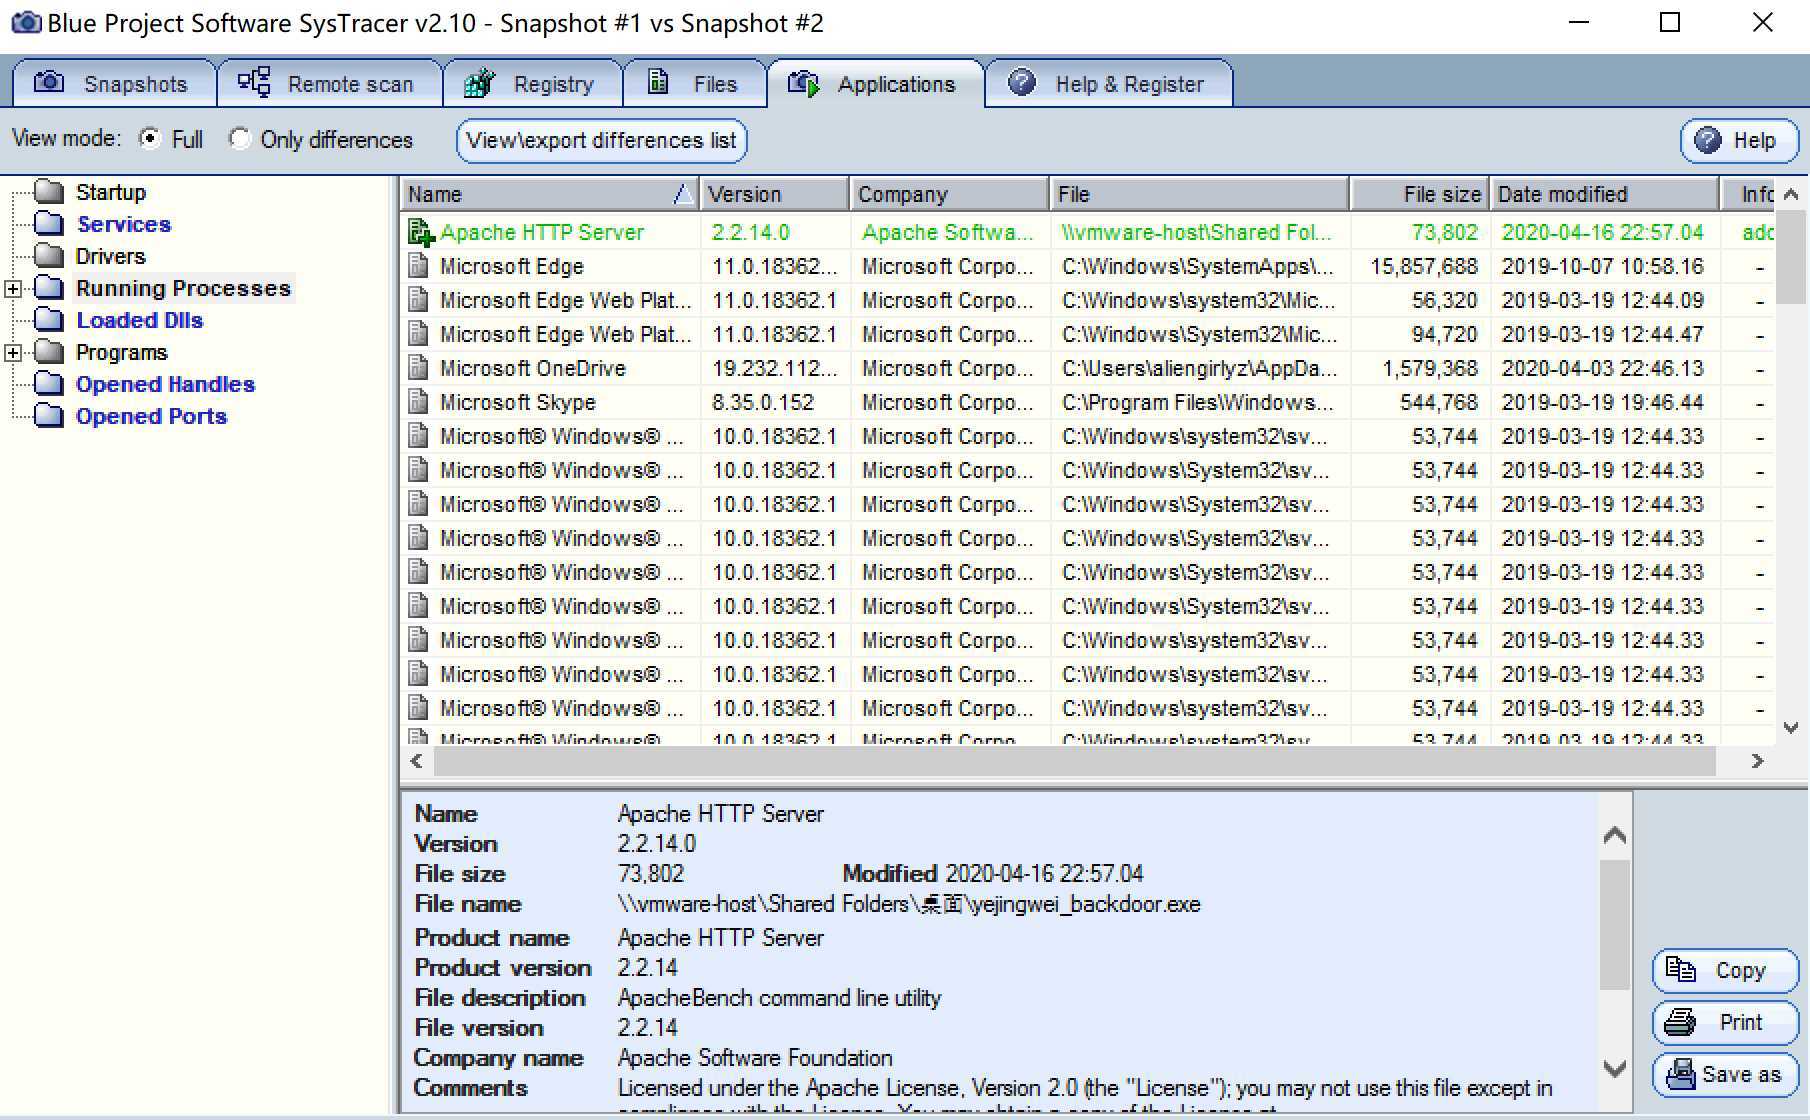
Task: Sort by the Company column header
Action: pyautogui.click(x=949, y=194)
